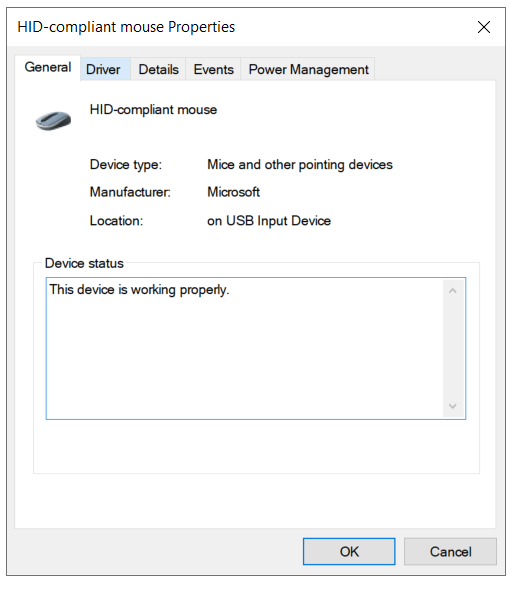The width and height of the screenshot is (518, 600).
Task: Click the Device status scroll up arrow
Action: (453, 291)
